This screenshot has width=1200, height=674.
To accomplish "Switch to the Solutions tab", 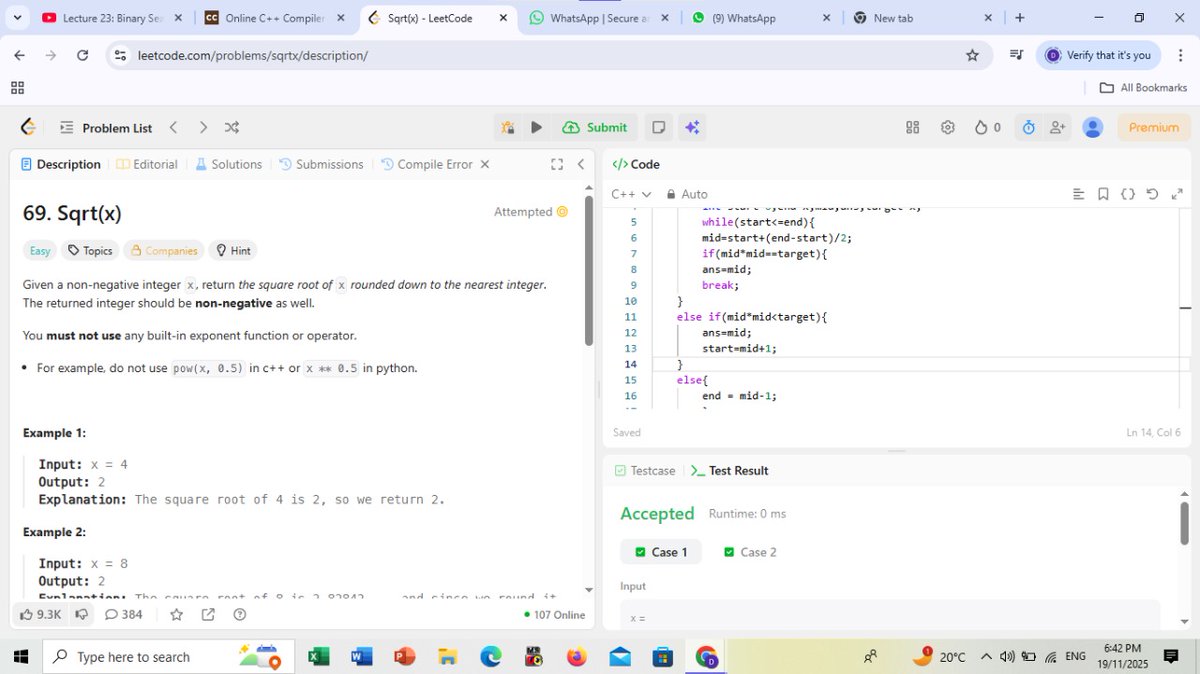I will (229, 163).
